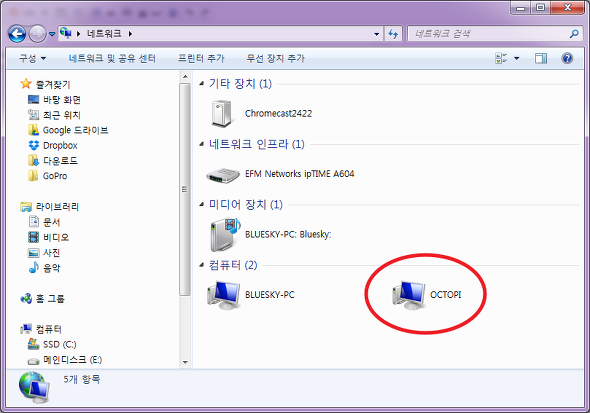Open 사진 library
590x413 pixels.
[x=52, y=252]
